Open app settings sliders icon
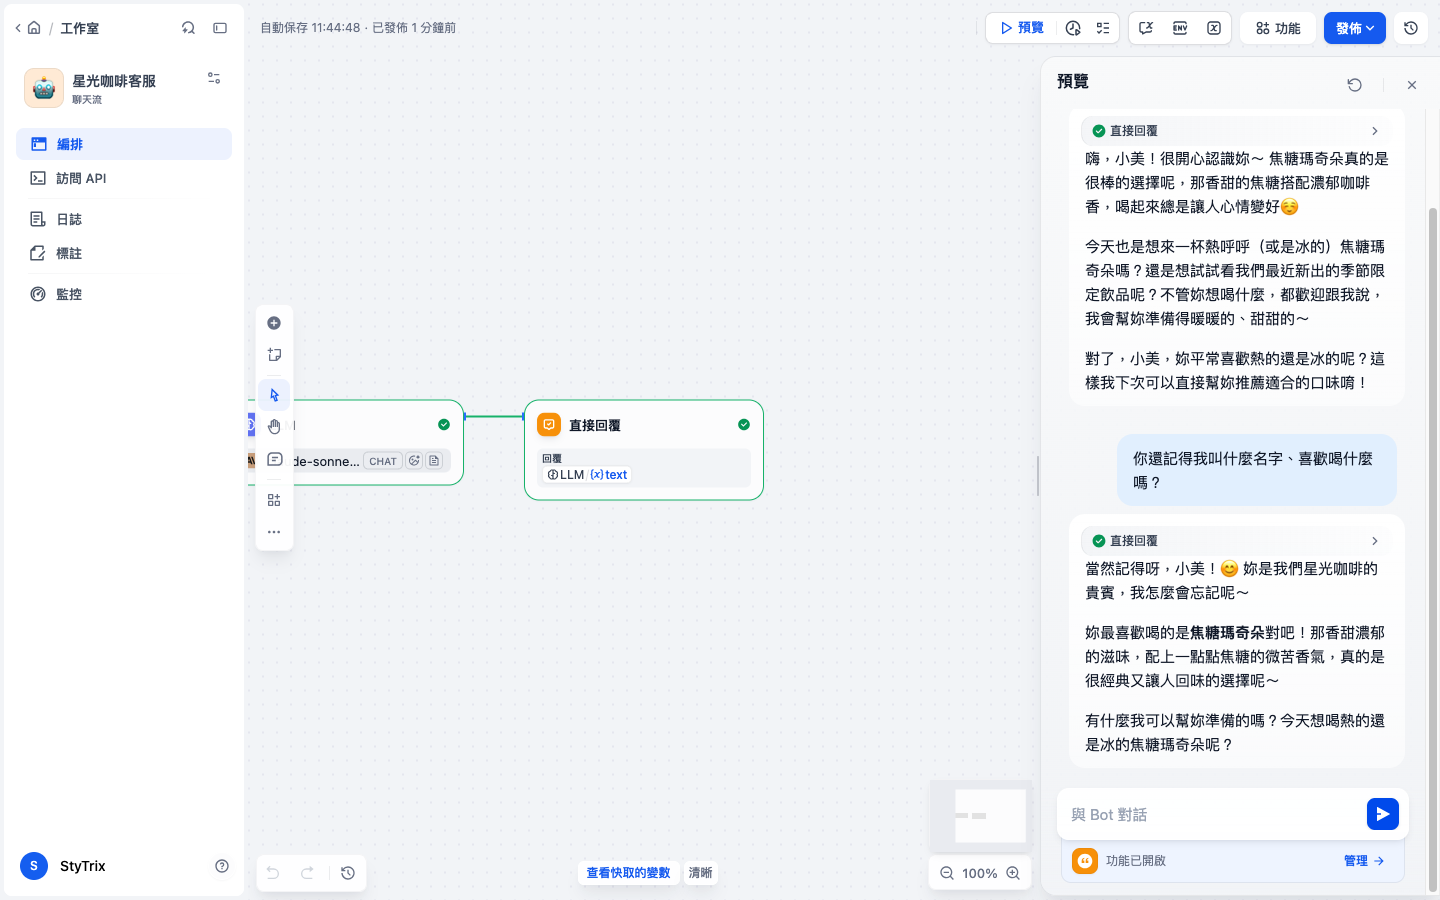The width and height of the screenshot is (1440, 900). coord(214,78)
